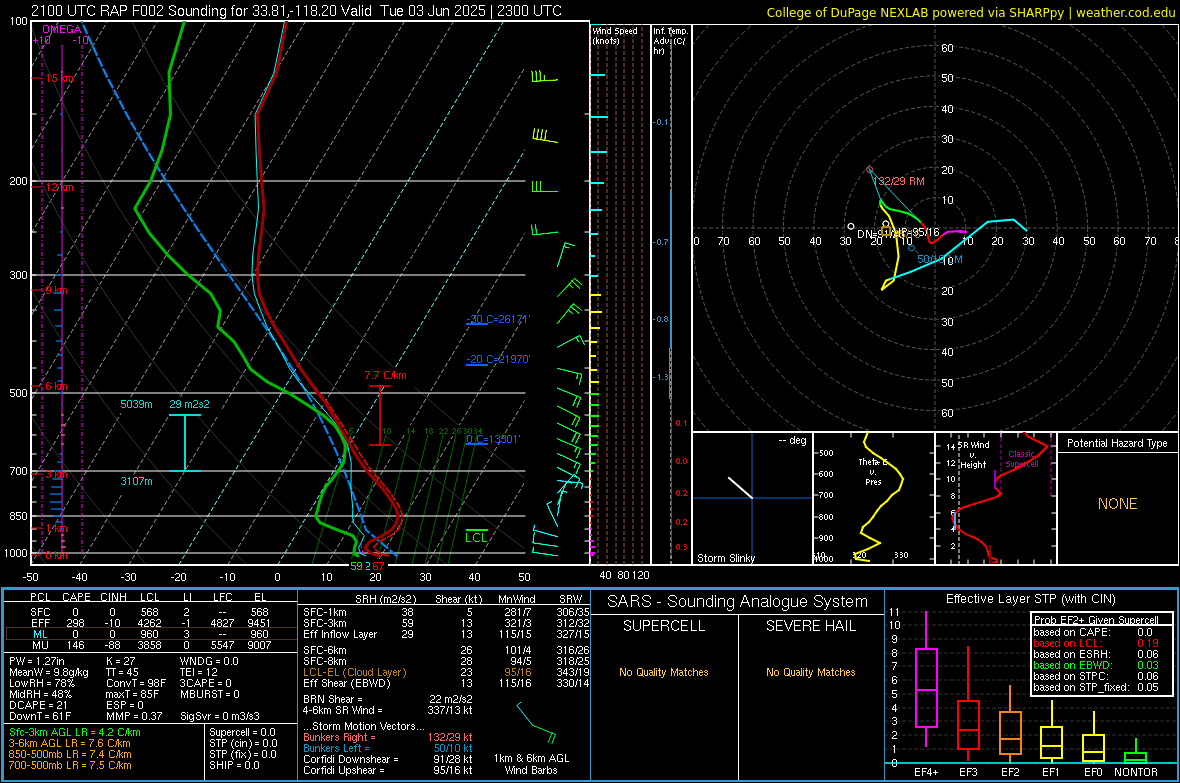Click the SHIP = 0.0 index

pyautogui.click(x=234, y=765)
